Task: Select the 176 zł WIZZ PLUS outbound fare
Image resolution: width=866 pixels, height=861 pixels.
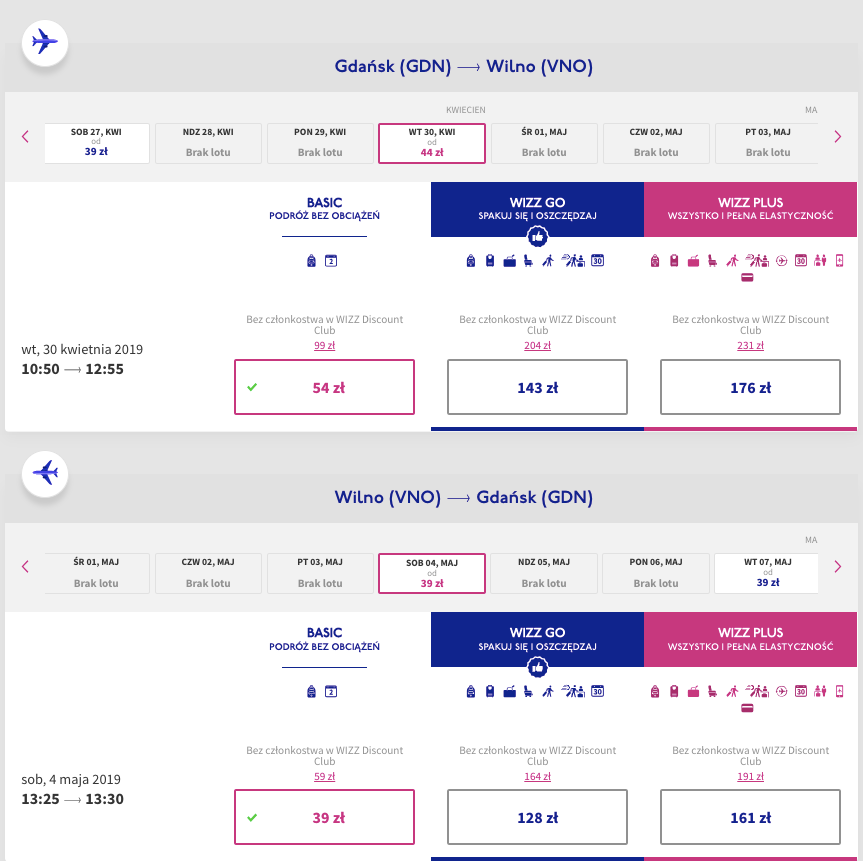Action: coord(750,388)
